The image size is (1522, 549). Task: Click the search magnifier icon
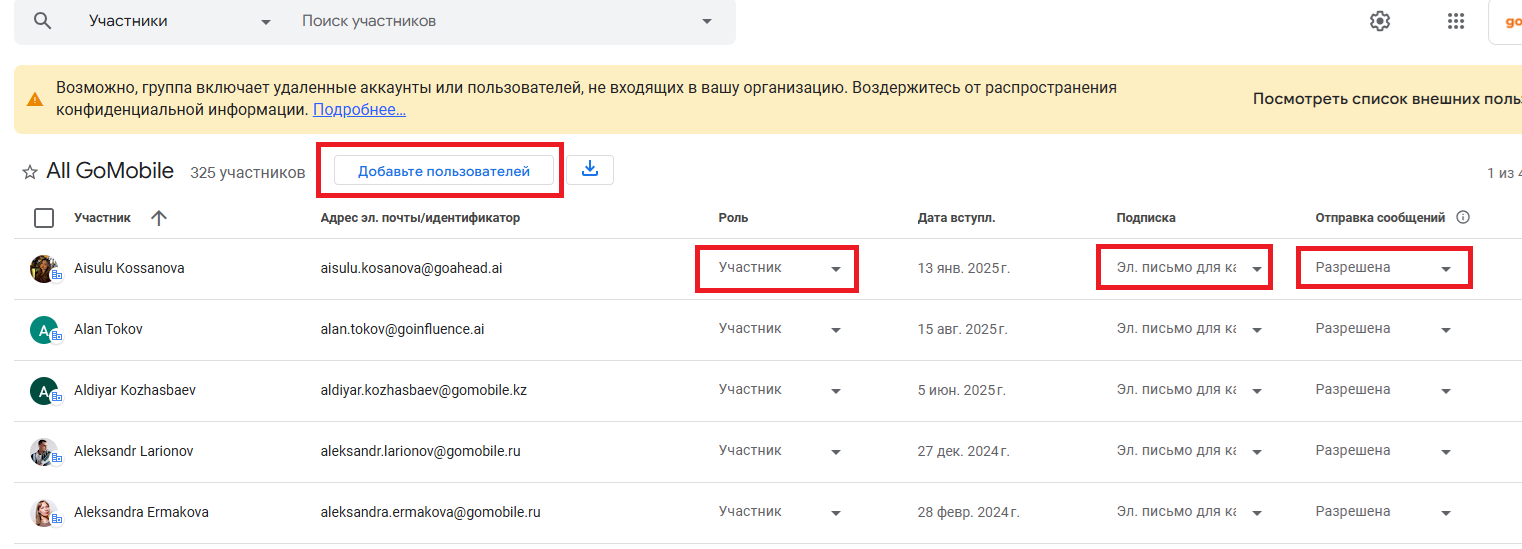click(x=42, y=21)
